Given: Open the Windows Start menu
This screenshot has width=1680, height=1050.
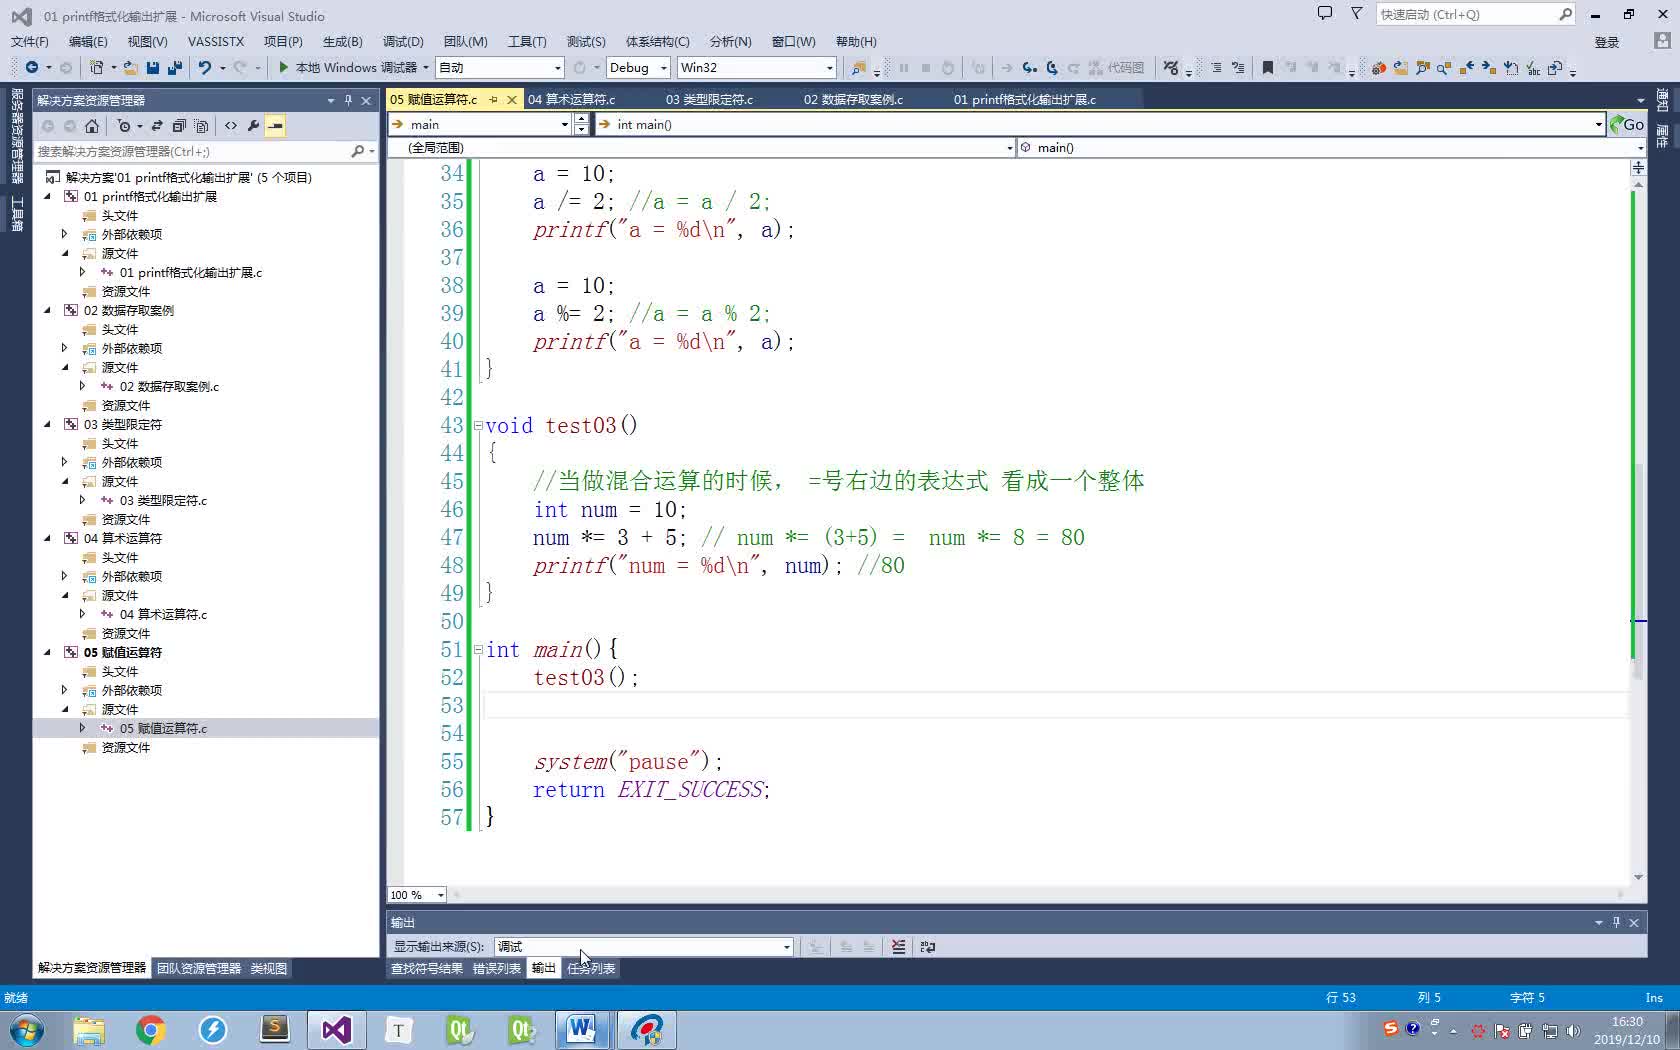Looking at the screenshot, I should point(27,1029).
